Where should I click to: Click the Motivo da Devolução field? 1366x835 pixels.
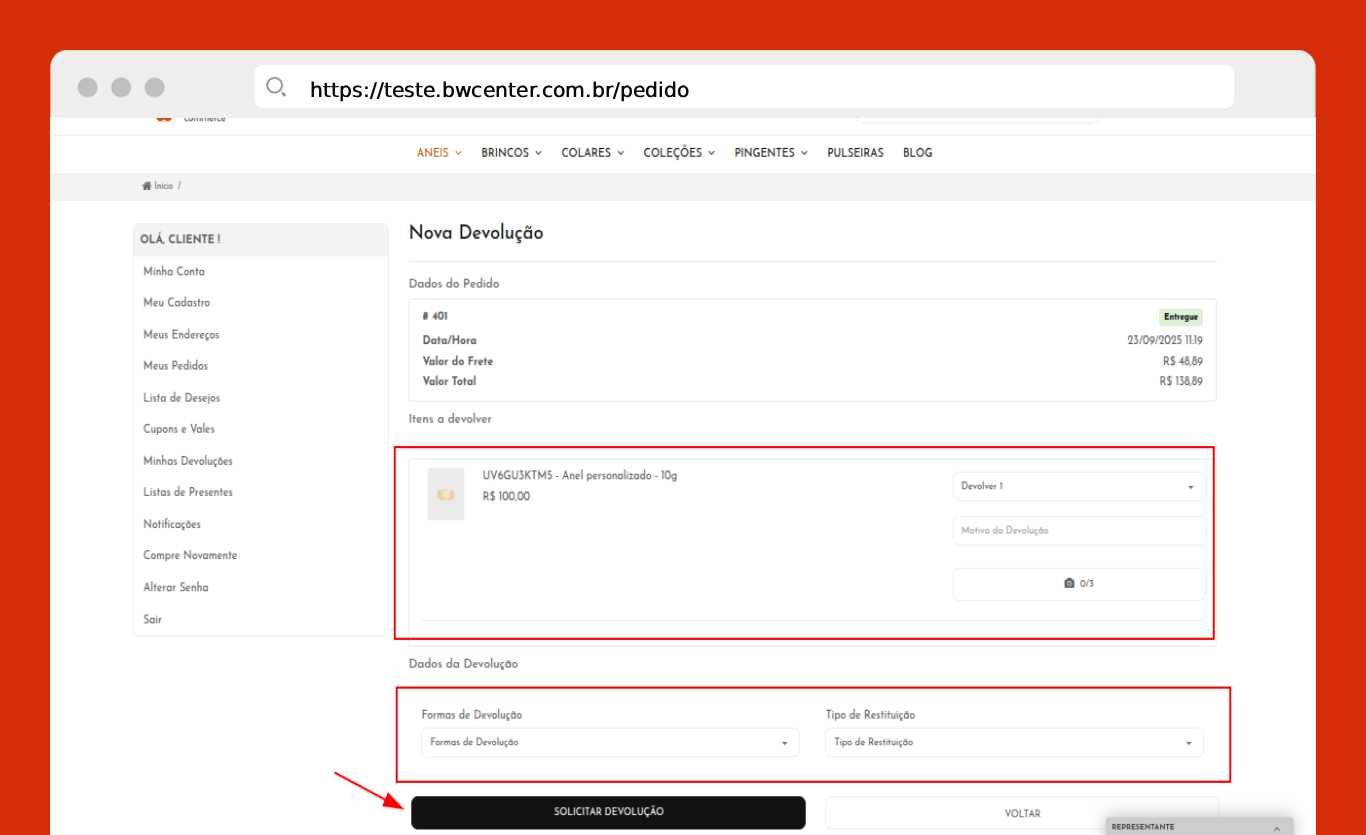[x=1078, y=531]
